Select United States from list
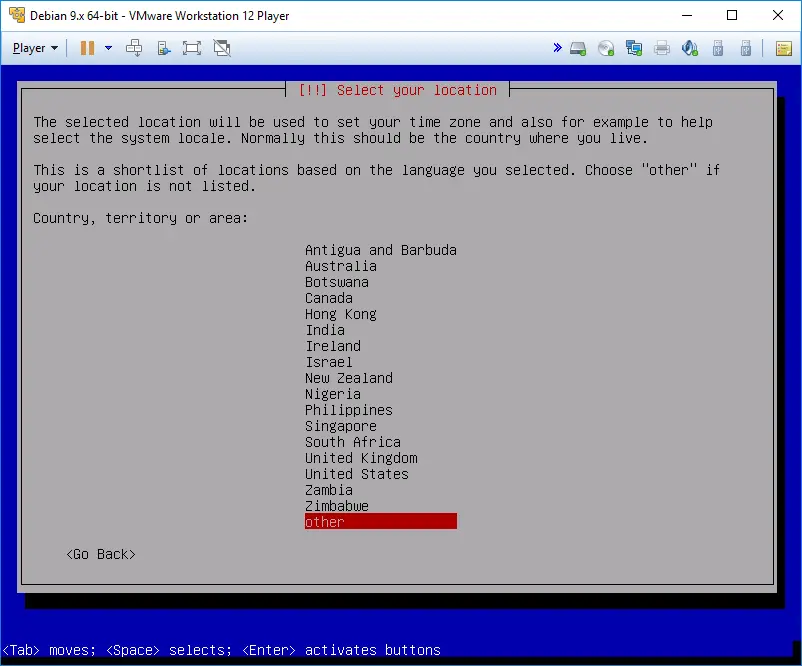 tap(356, 474)
